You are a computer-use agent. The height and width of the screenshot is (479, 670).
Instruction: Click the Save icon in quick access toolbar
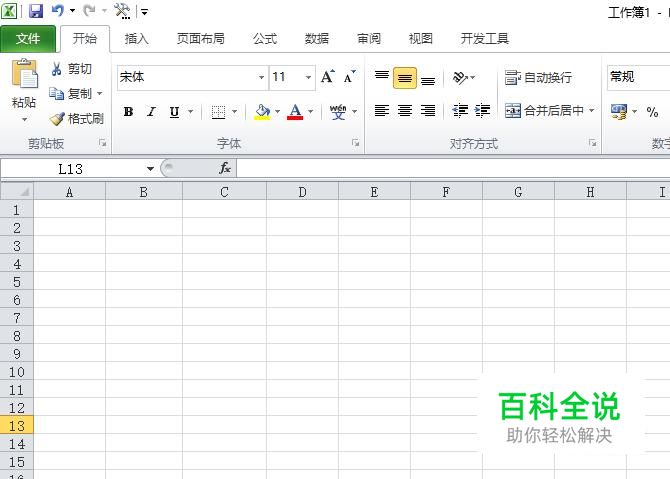[36, 11]
